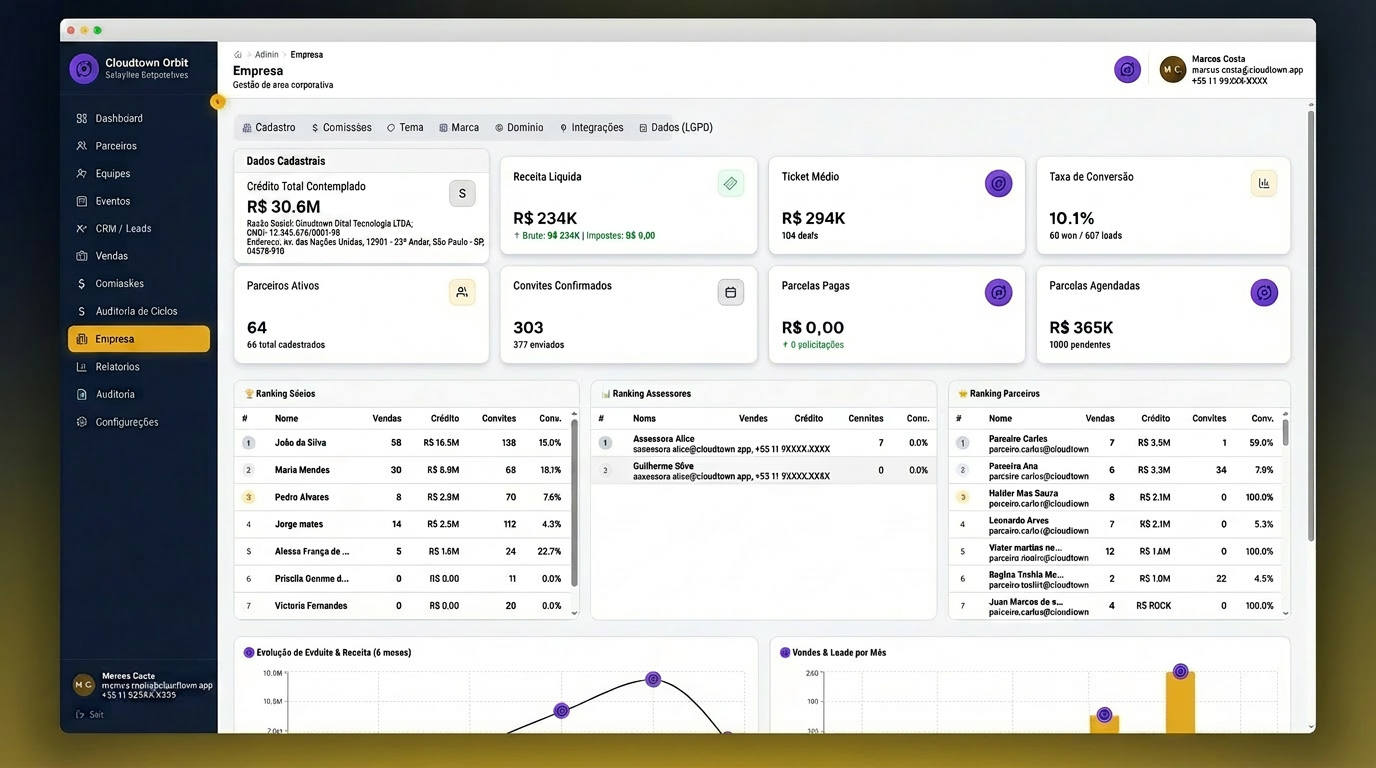1376x768 pixels.
Task: Click the tallest yellow bar in the bar chart
Action: [1180, 702]
